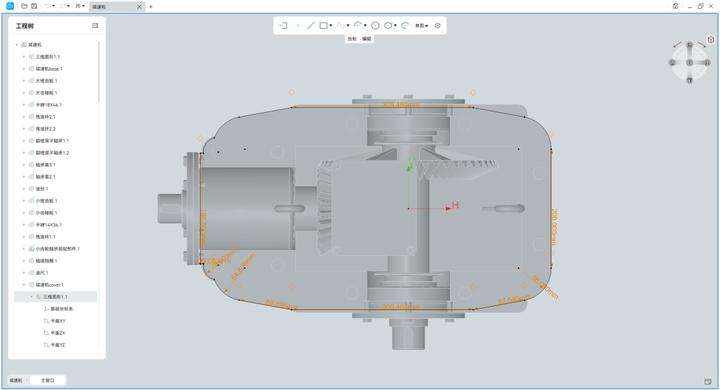
Task: Select the 甩油环2.2 tree item
Action: pos(45,129)
